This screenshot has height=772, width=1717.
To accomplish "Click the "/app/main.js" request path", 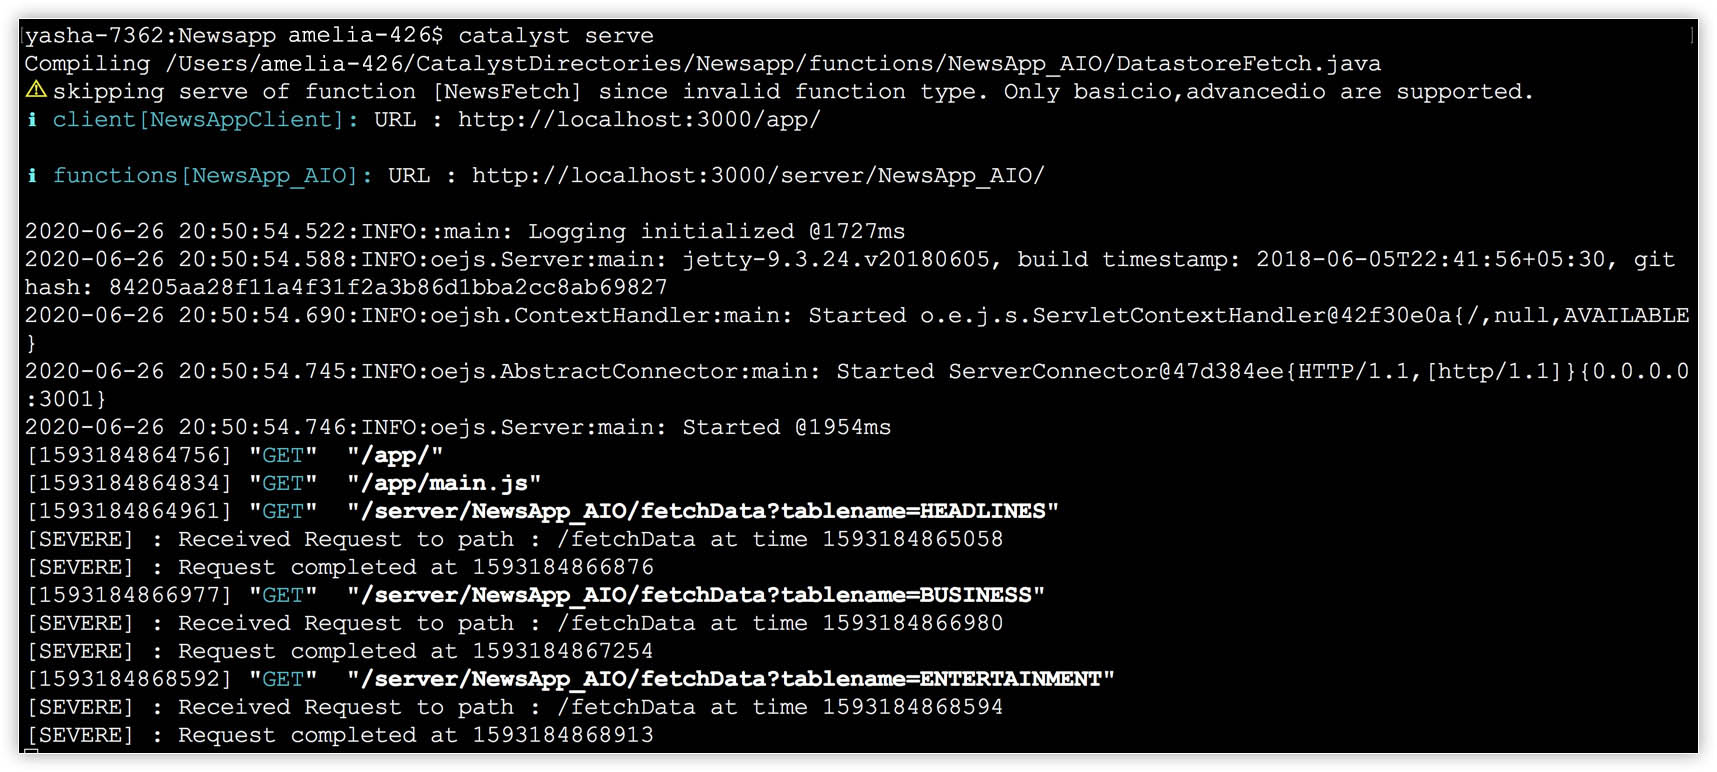I will coord(444,483).
